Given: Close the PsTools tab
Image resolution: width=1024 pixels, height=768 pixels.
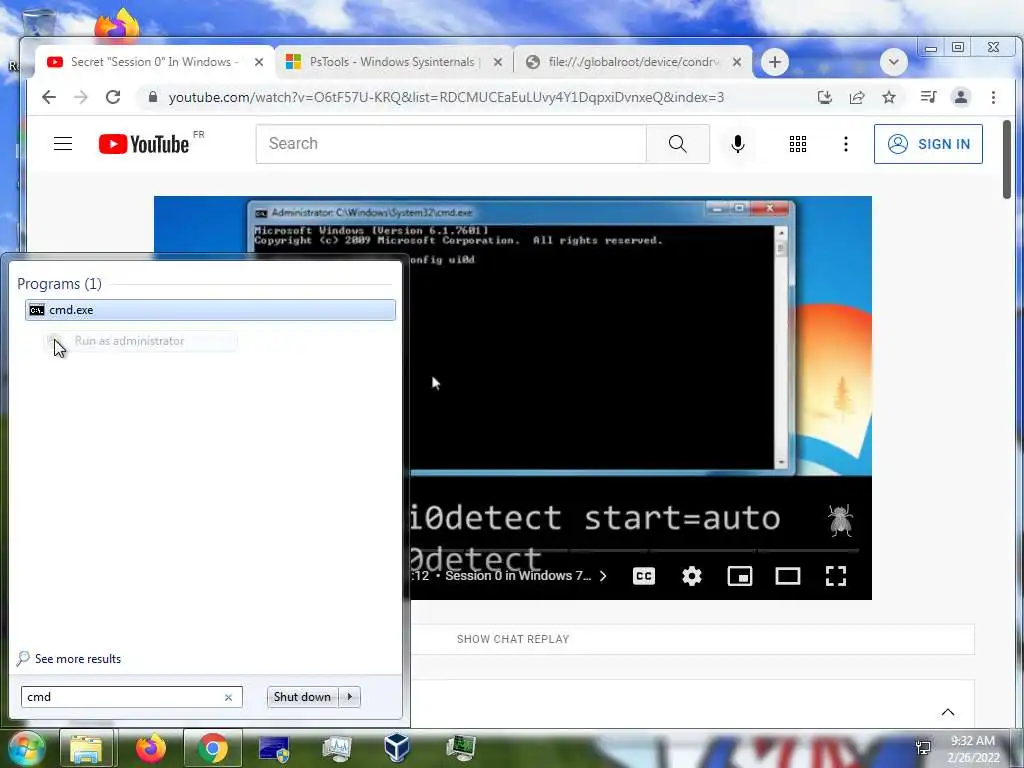Looking at the screenshot, I should click(x=498, y=62).
